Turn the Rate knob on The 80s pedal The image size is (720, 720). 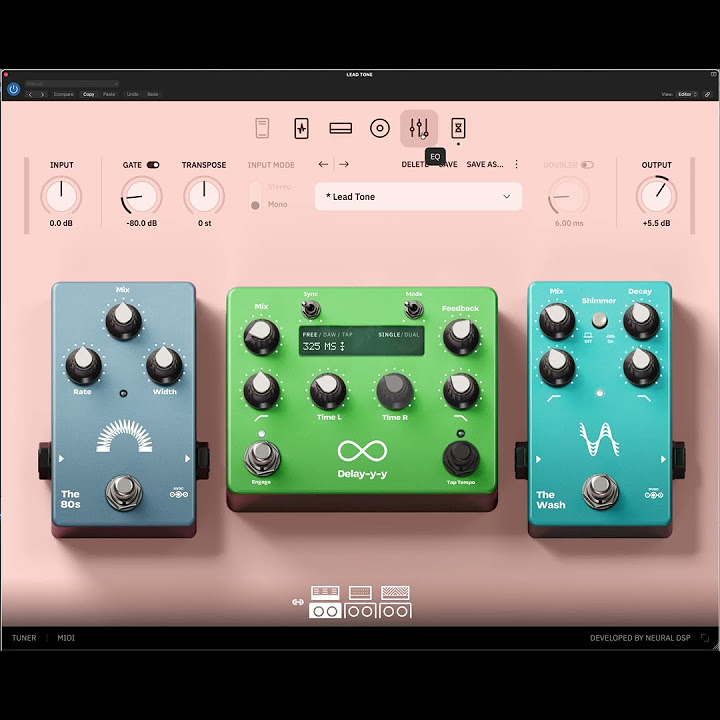83,365
